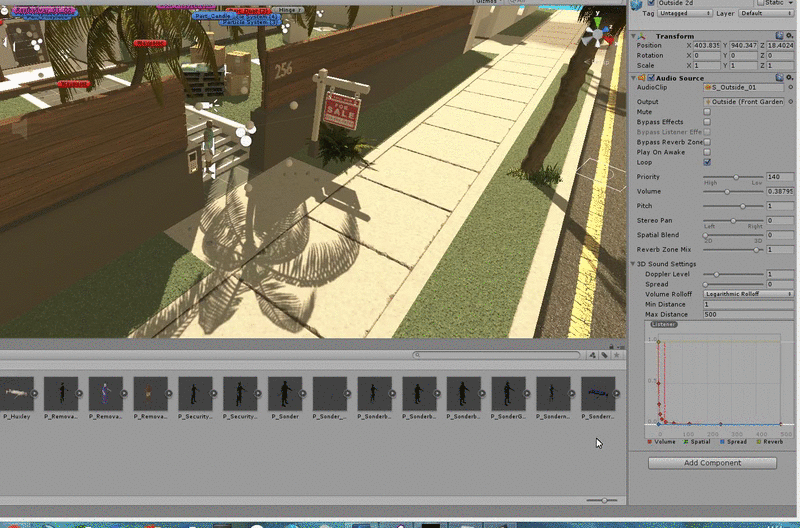Select the Hinge label in the scene view
The width and height of the screenshot is (800, 528).
coord(289,10)
